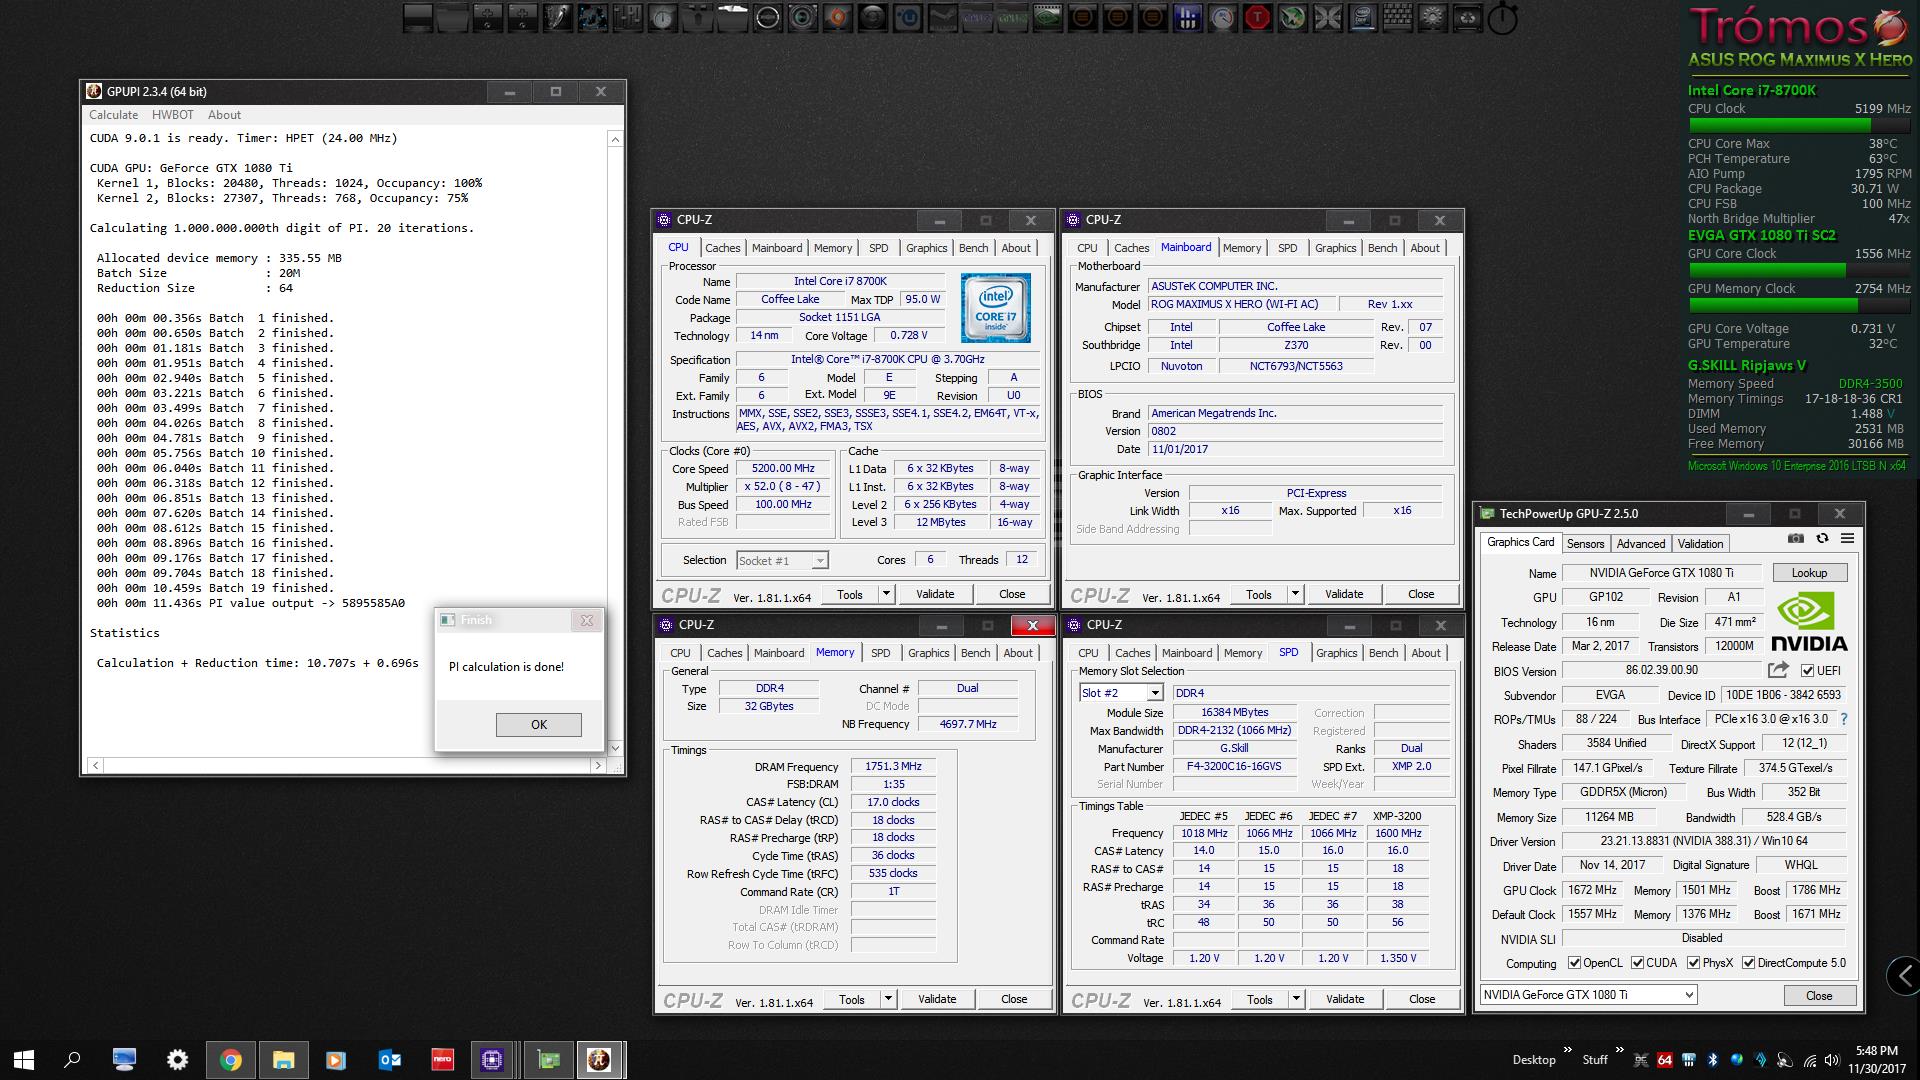Click the stopwatch icon in top dock

pos(1502,18)
